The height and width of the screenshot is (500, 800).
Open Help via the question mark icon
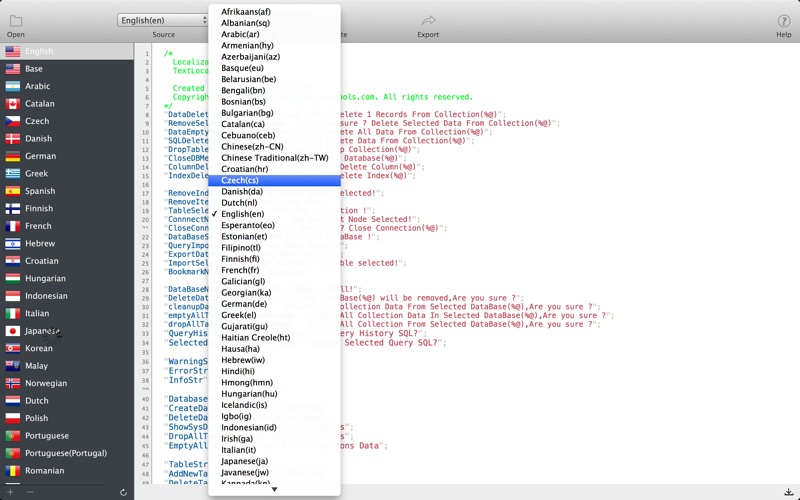[x=784, y=20]
